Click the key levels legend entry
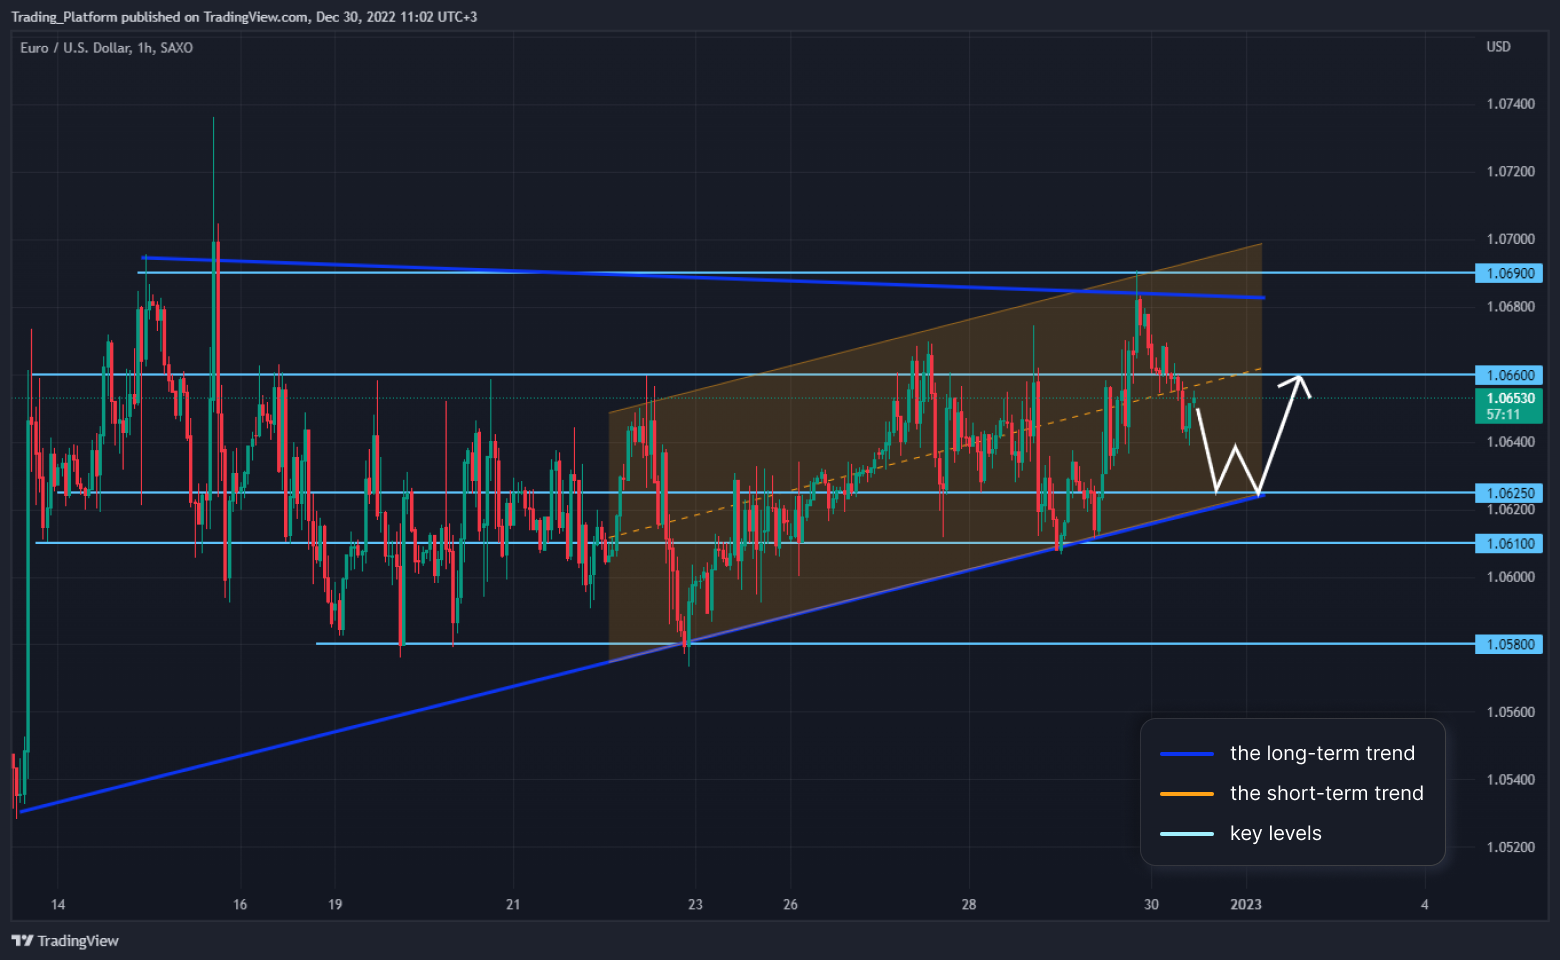The width and height of the screenshot is (1560, 960). click(1241, 833)
